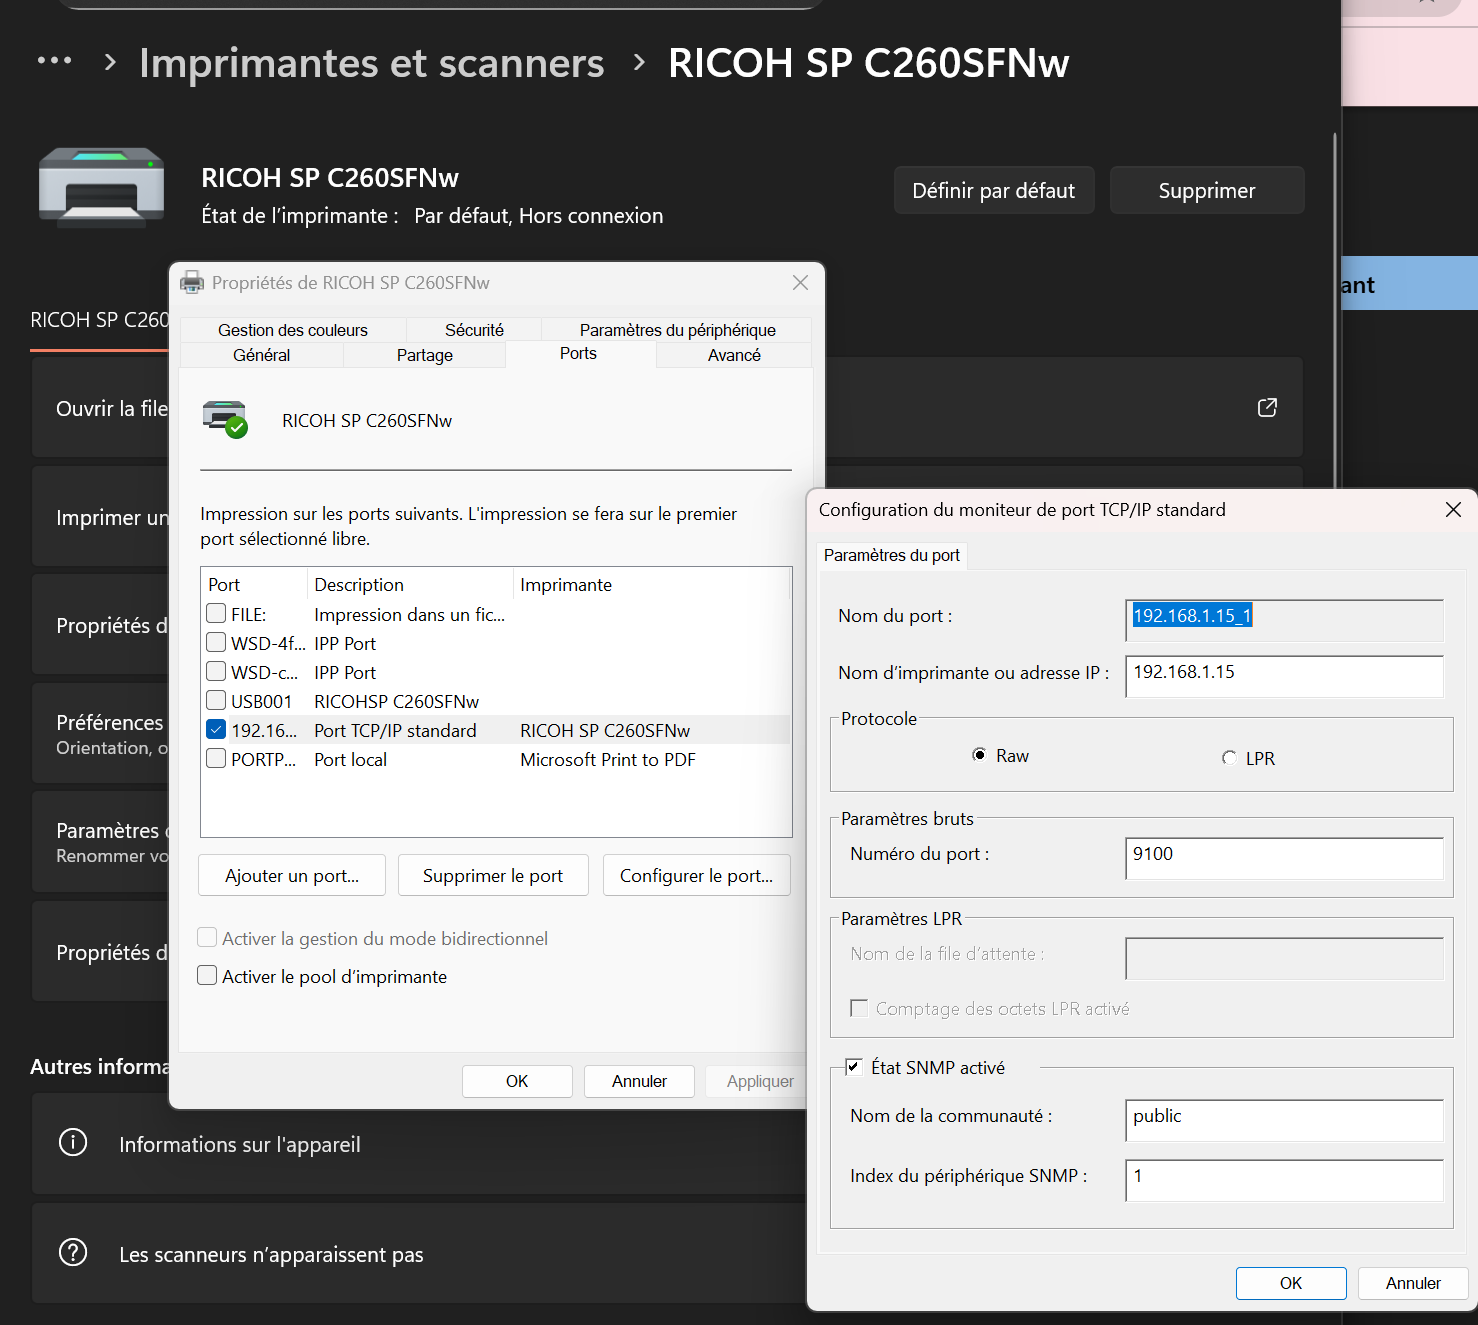
Task: Check the USB001 port checkbox
Action: pyautogui.click(x=215, y=699)
